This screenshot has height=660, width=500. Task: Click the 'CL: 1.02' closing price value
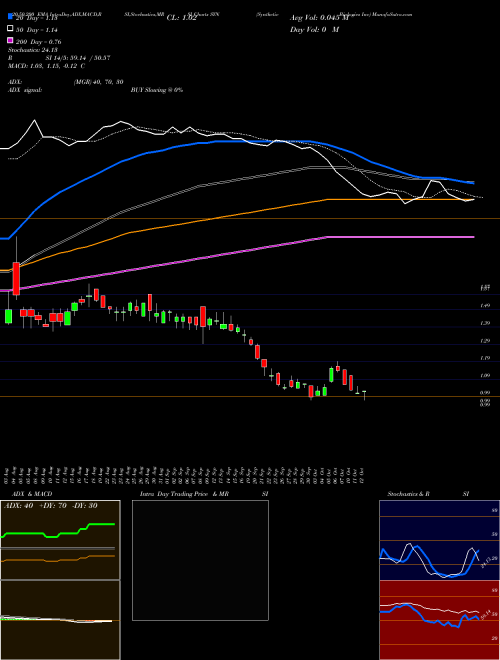tap(181, 18)
